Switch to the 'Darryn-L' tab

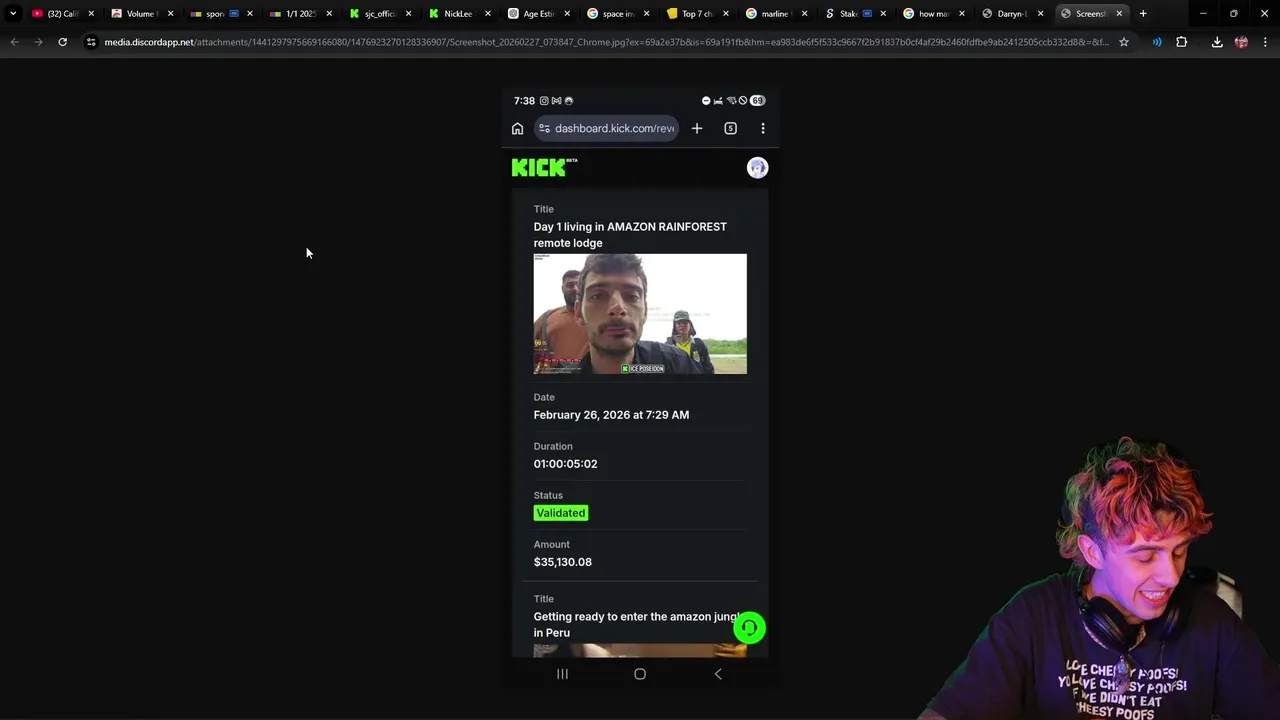1013,14
